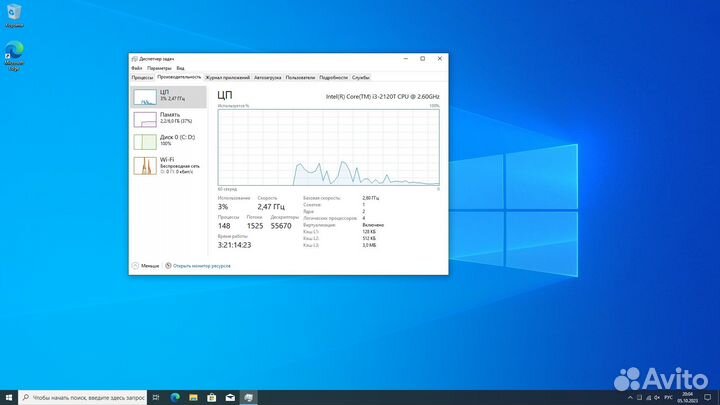Click the 148 processes value
The height and width of the screenshot is (405, 720).
click(224, 226)
